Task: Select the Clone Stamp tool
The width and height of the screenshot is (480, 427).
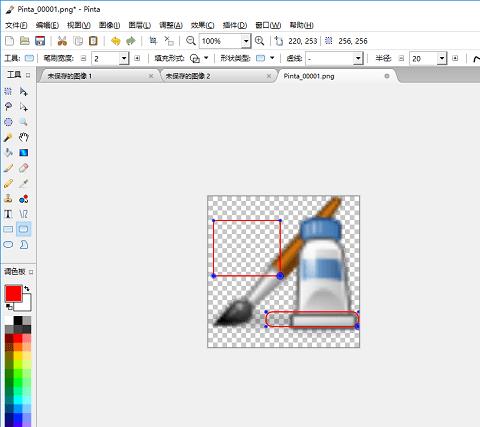Action: tap(8, 199)
